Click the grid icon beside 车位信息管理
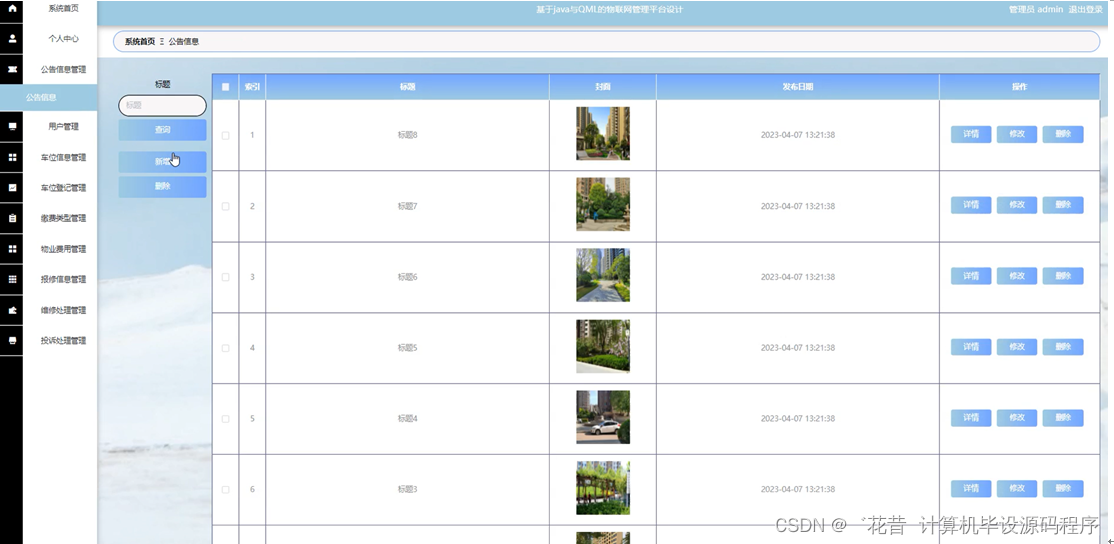This screenshot has width=1114, height=544. pyautogui.click(x=12, y=157)
